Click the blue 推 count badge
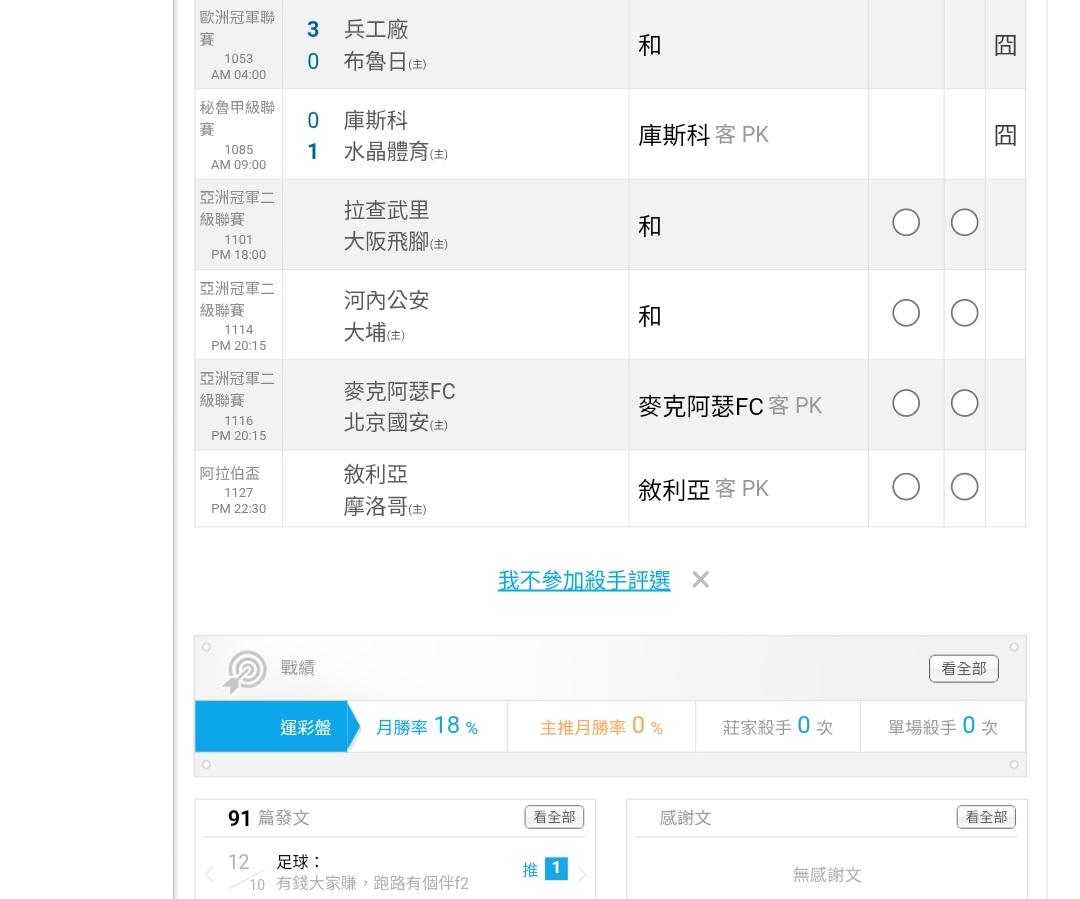 pyautogui.click(x=556, y=869)
